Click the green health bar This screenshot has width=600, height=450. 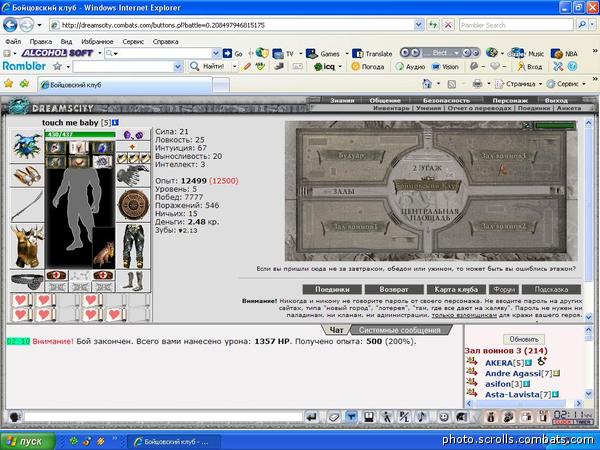click(80, 134)
